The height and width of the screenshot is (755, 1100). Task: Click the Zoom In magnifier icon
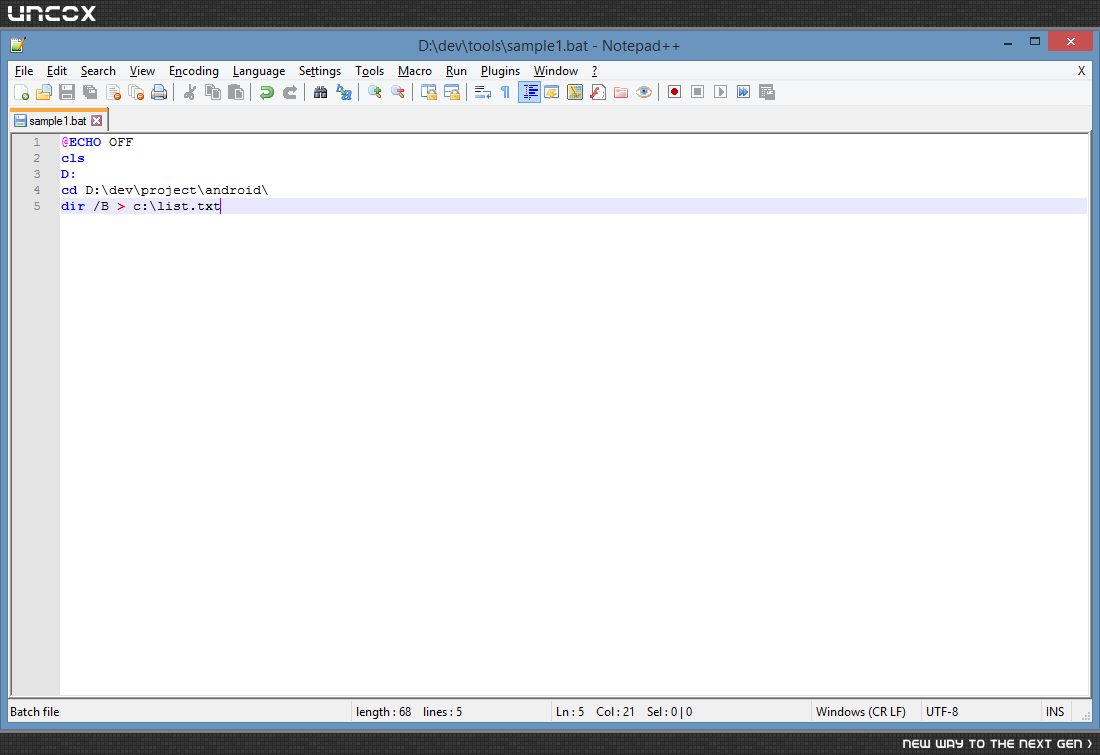point(375,92)
